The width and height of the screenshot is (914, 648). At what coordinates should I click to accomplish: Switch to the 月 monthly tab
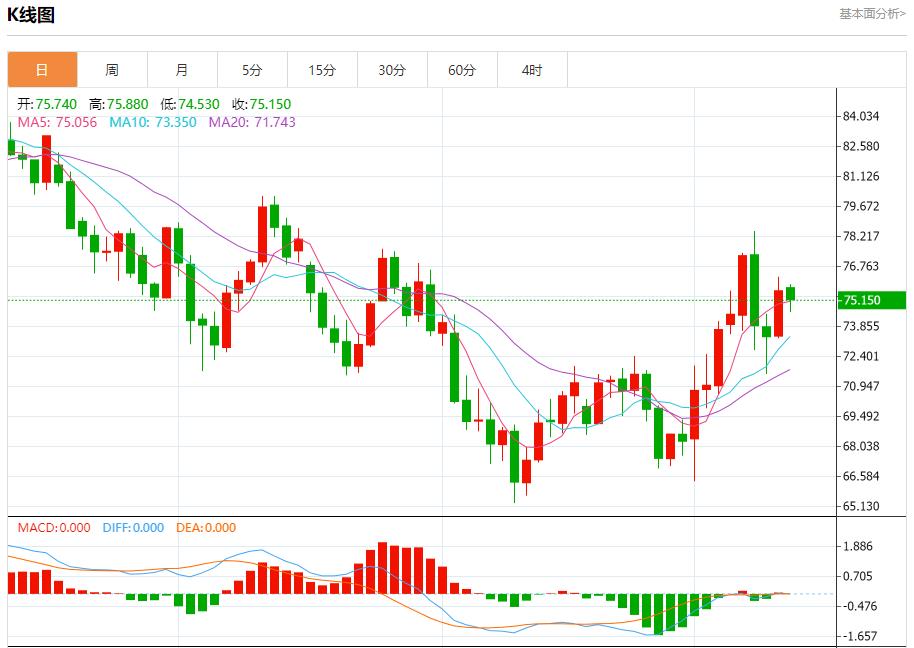pyautogui.click(x=182, y=70)
